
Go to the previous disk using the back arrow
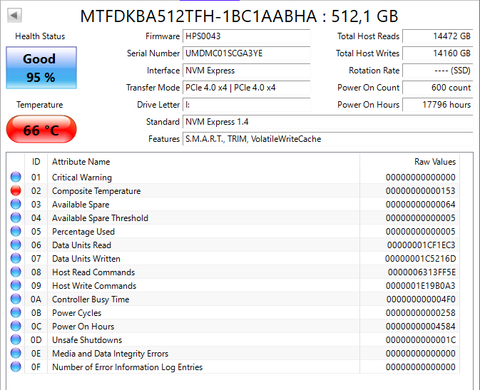click(14, 15)
